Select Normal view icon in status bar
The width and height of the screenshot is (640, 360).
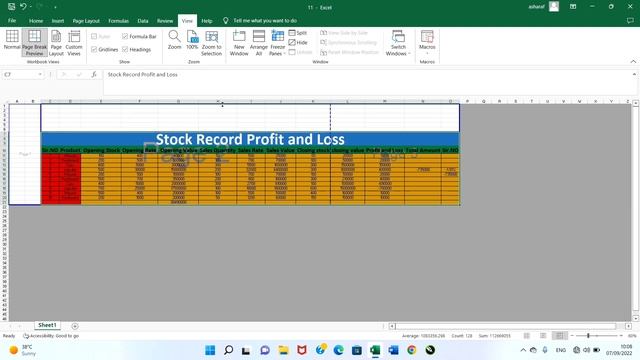click(527, 336)
